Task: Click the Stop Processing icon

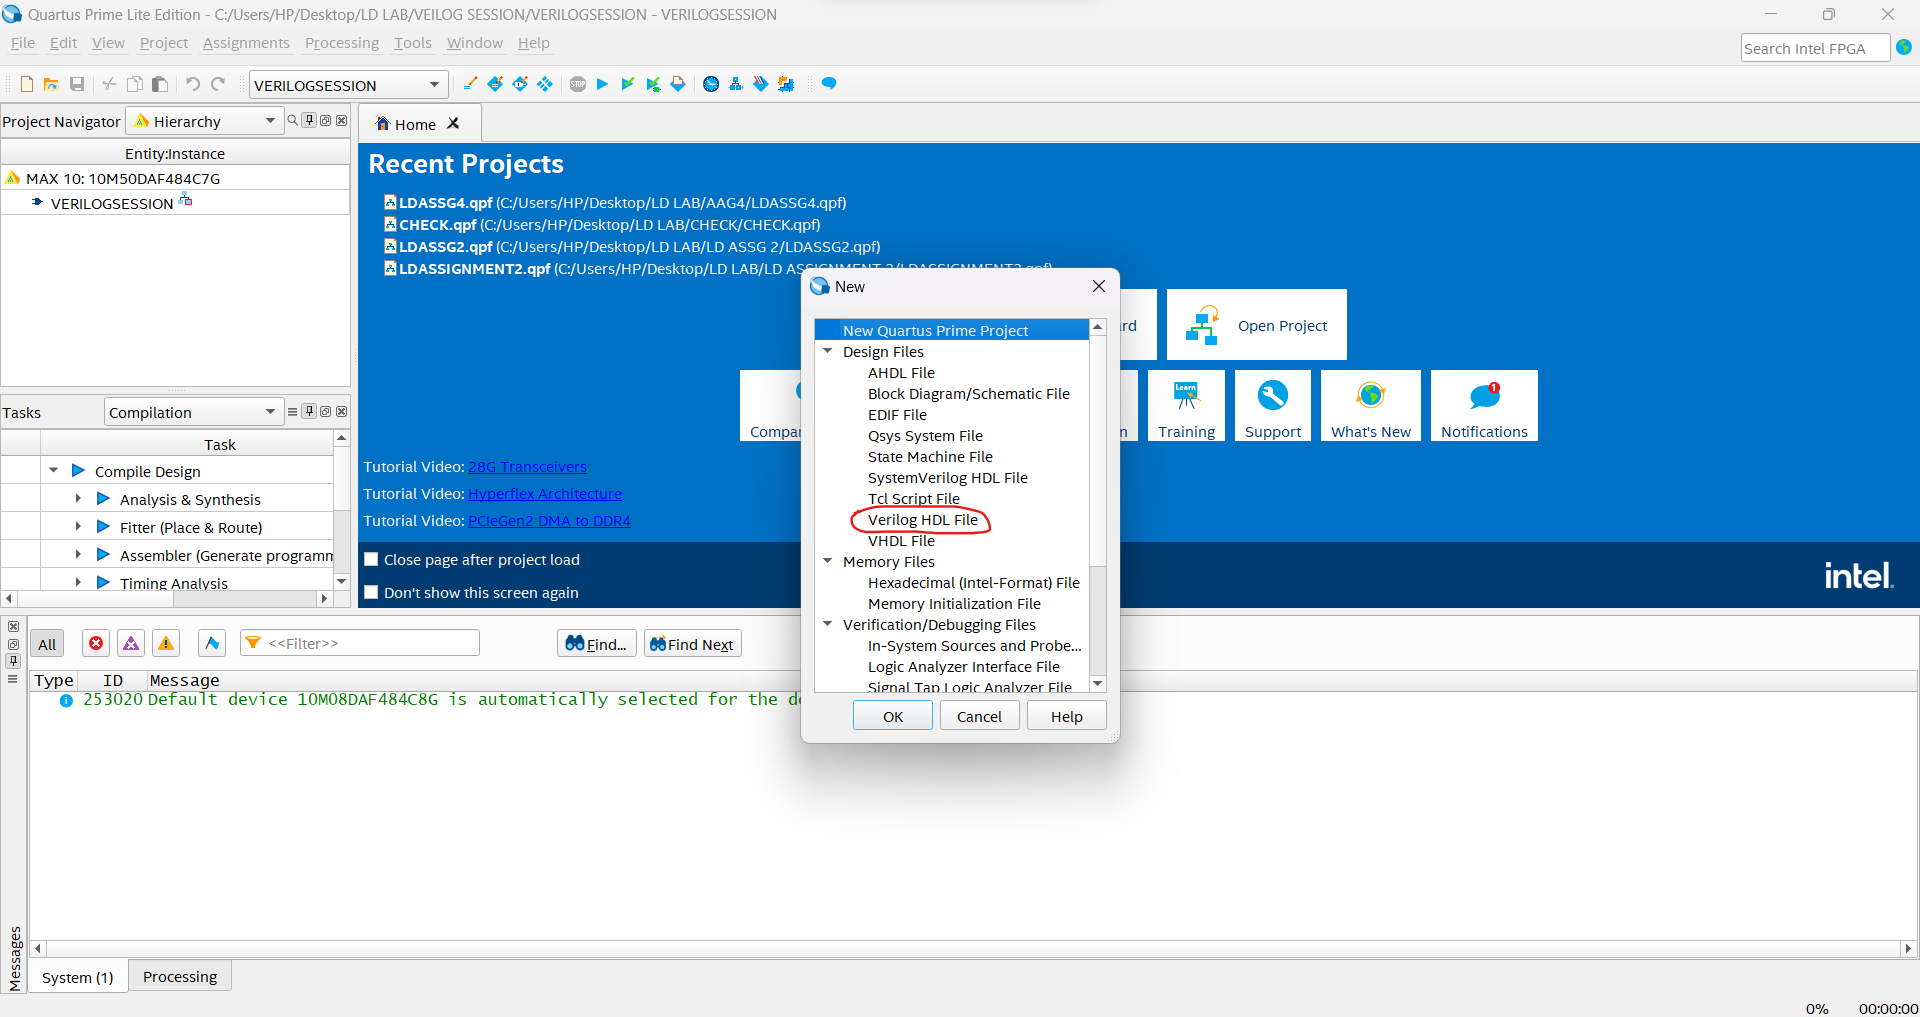Action: tap(578, 84)
